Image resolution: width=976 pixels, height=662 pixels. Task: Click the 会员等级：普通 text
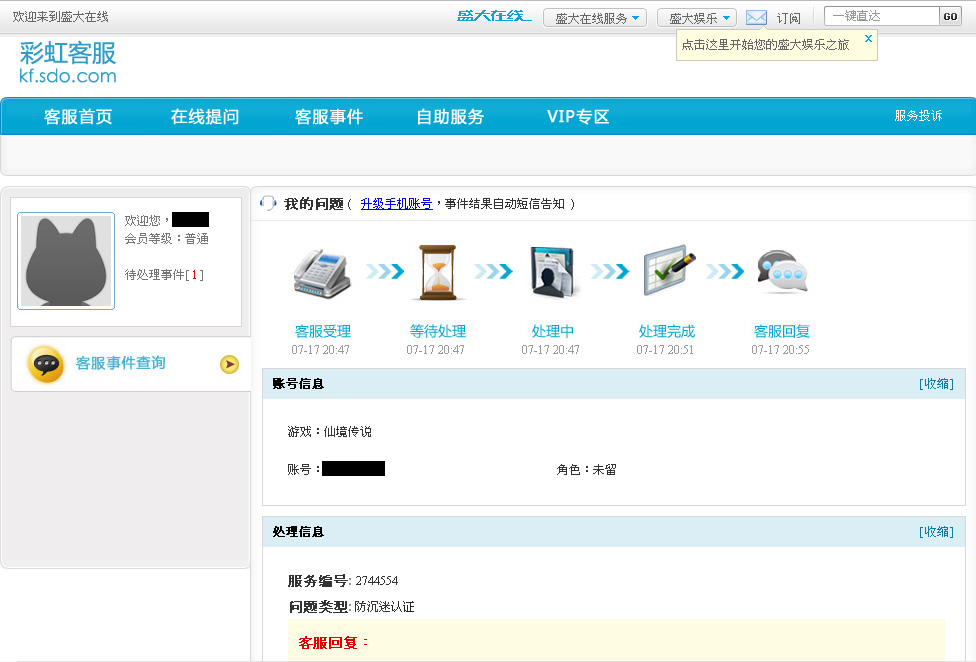click(166, 238)
